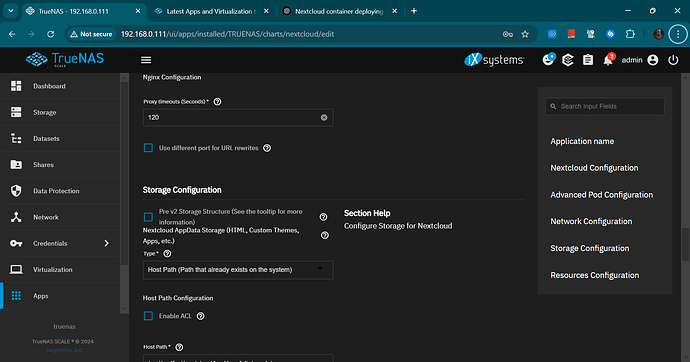This screenshot has height=362, width=690.
Task: Click the sidebar vertical scrollbar
Action: (124, 194)
